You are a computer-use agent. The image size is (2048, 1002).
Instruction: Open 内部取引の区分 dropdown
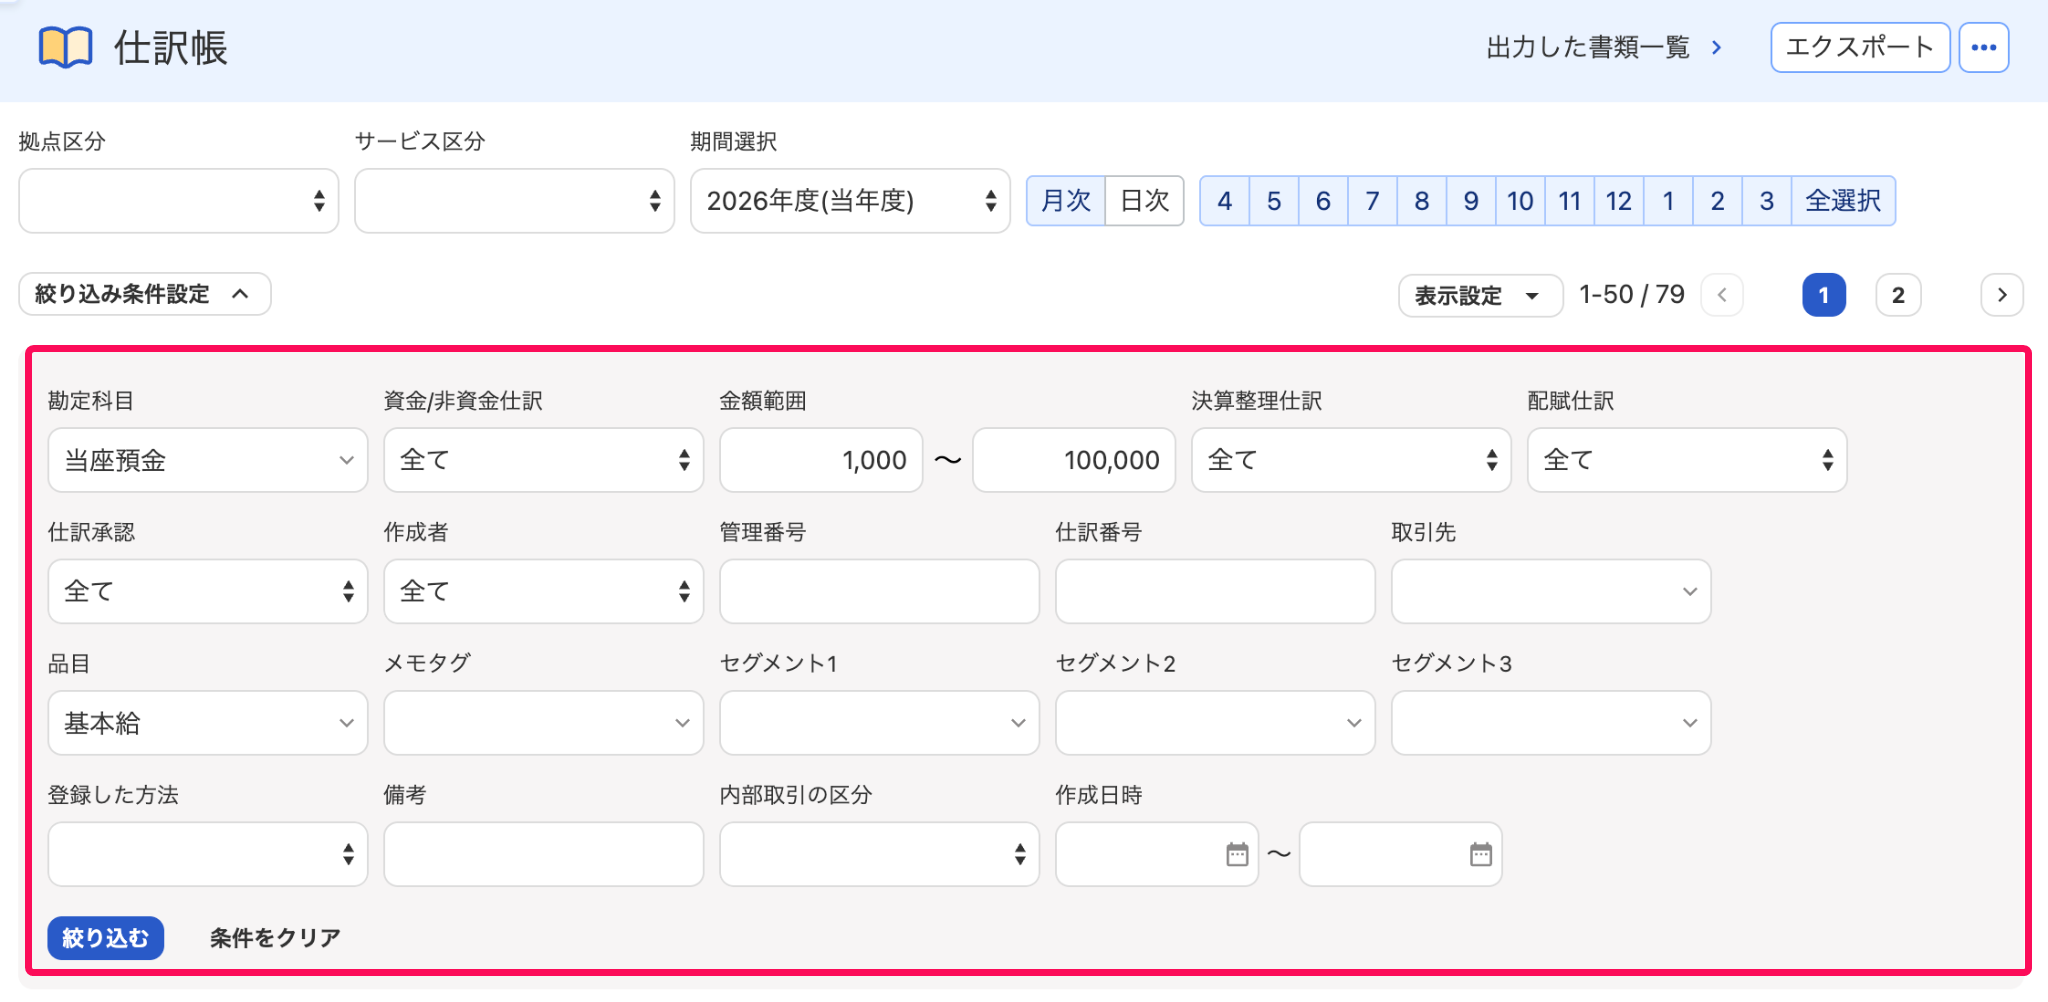tap(880, 854)
